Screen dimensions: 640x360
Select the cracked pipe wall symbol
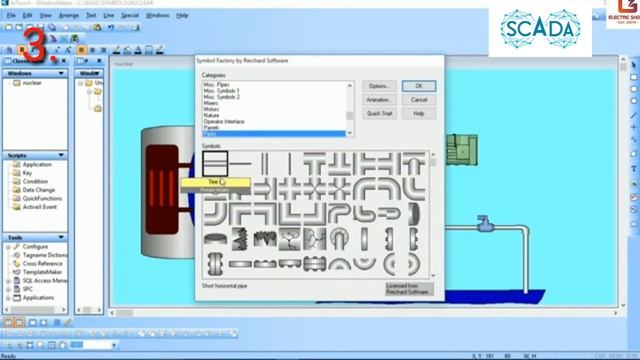(290, 239)
